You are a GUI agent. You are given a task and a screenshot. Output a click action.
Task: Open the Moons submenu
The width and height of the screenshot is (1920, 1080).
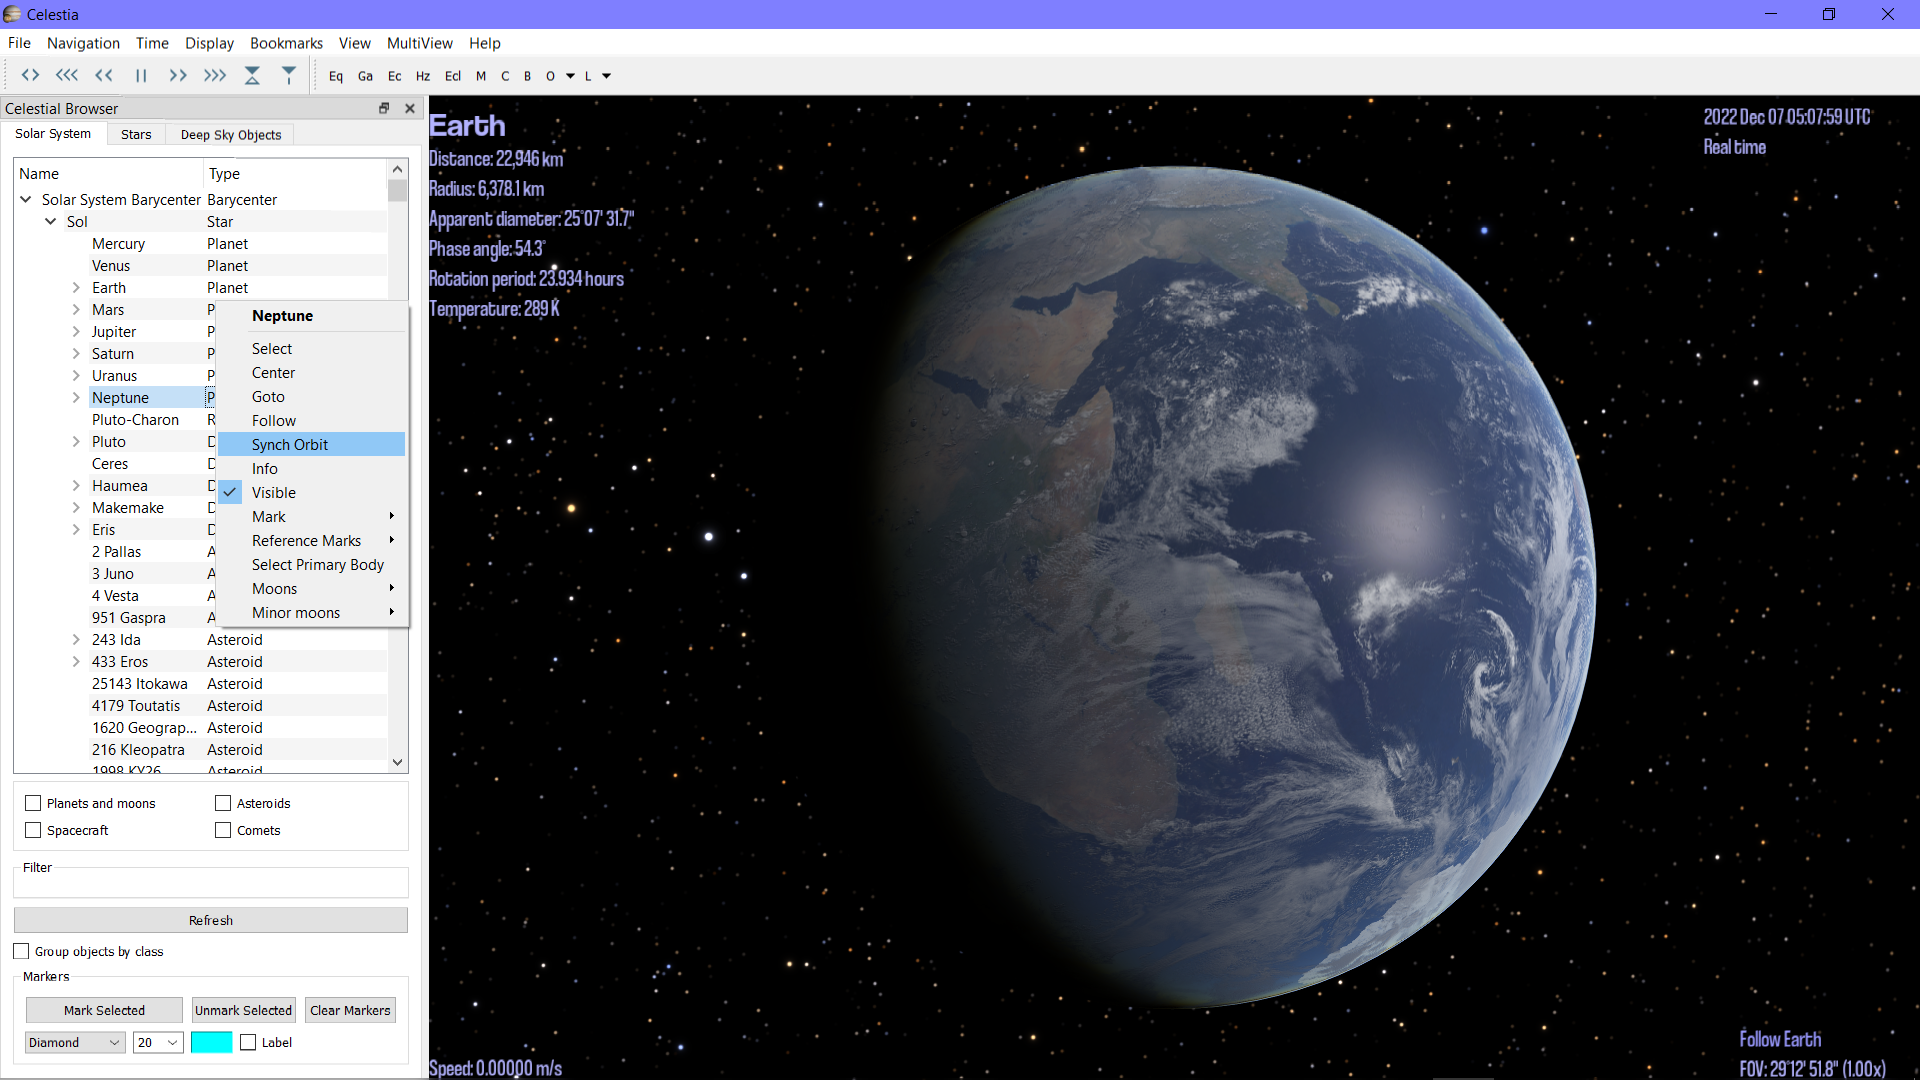pos(312,588)
